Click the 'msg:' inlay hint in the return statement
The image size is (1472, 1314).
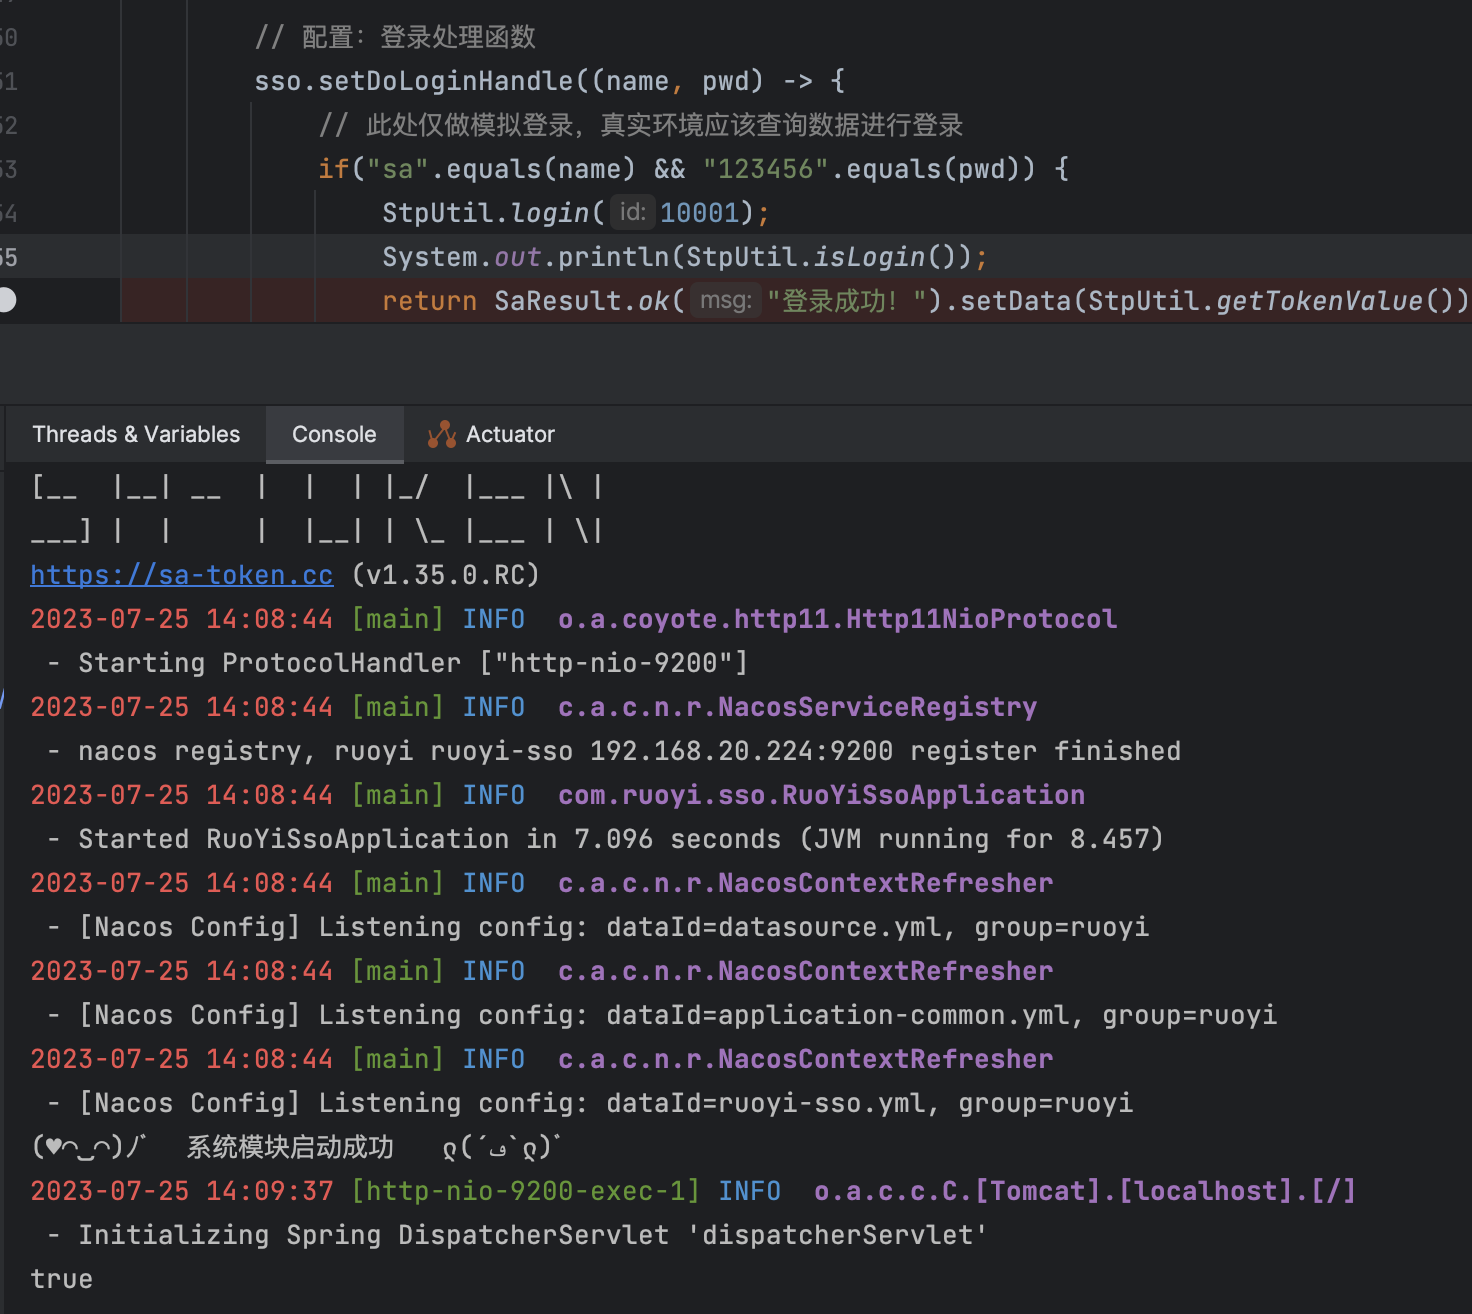coord(725,300)
